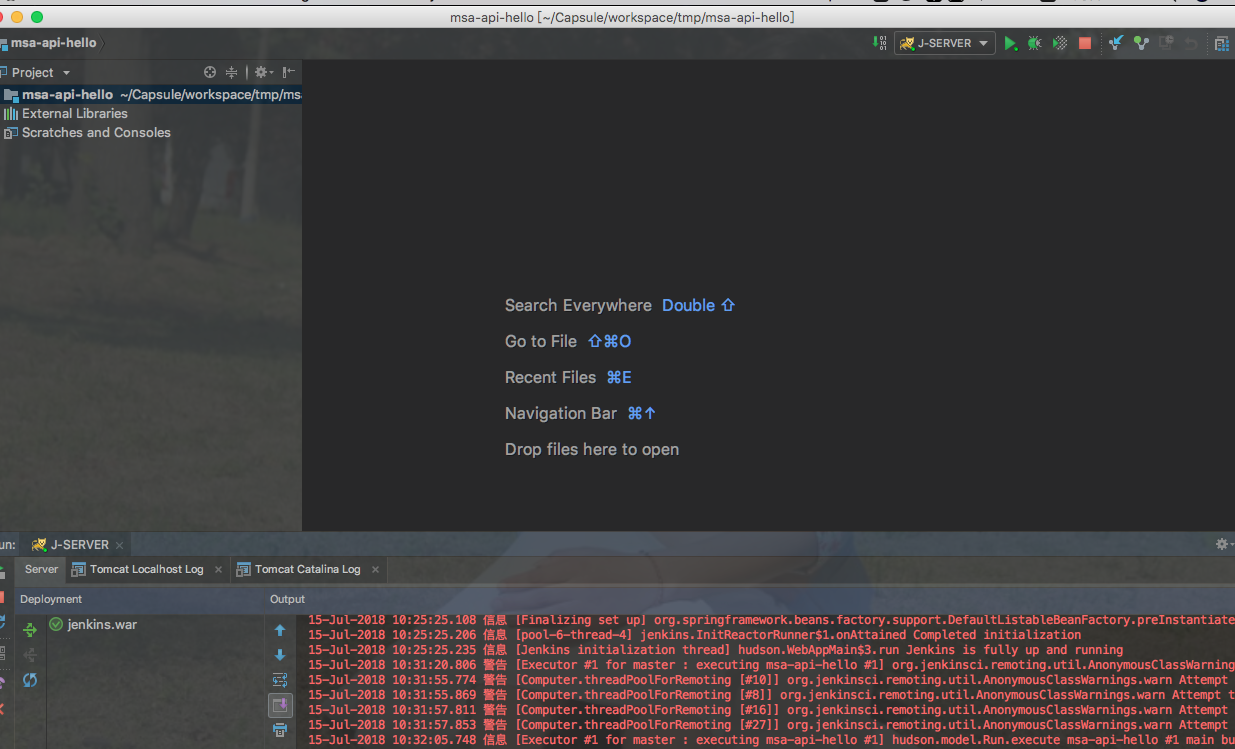1235x749 pixels.
Task: Open the project structure icon in the toolbar
Action: [x=1221, y=43]
